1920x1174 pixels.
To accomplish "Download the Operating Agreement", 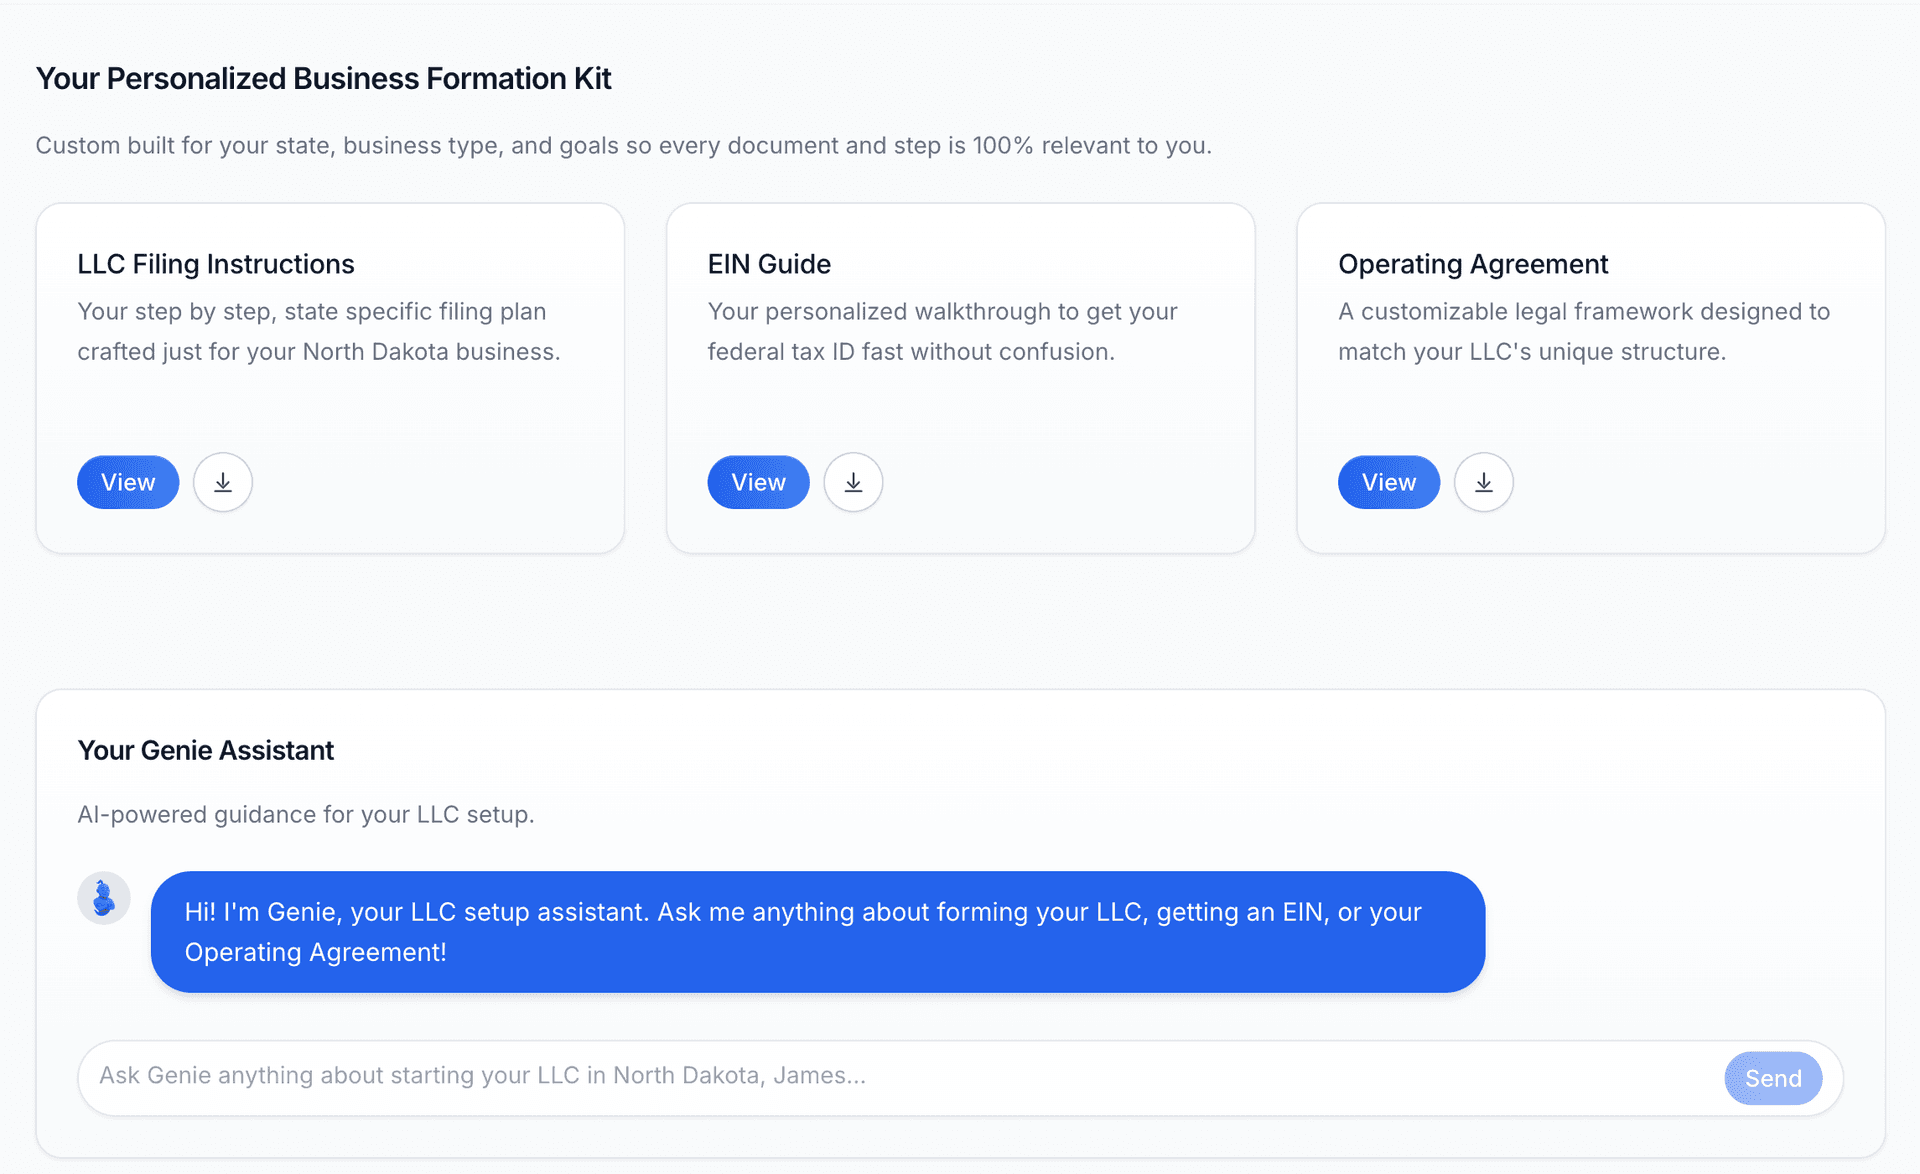I will coord(1483,482).
